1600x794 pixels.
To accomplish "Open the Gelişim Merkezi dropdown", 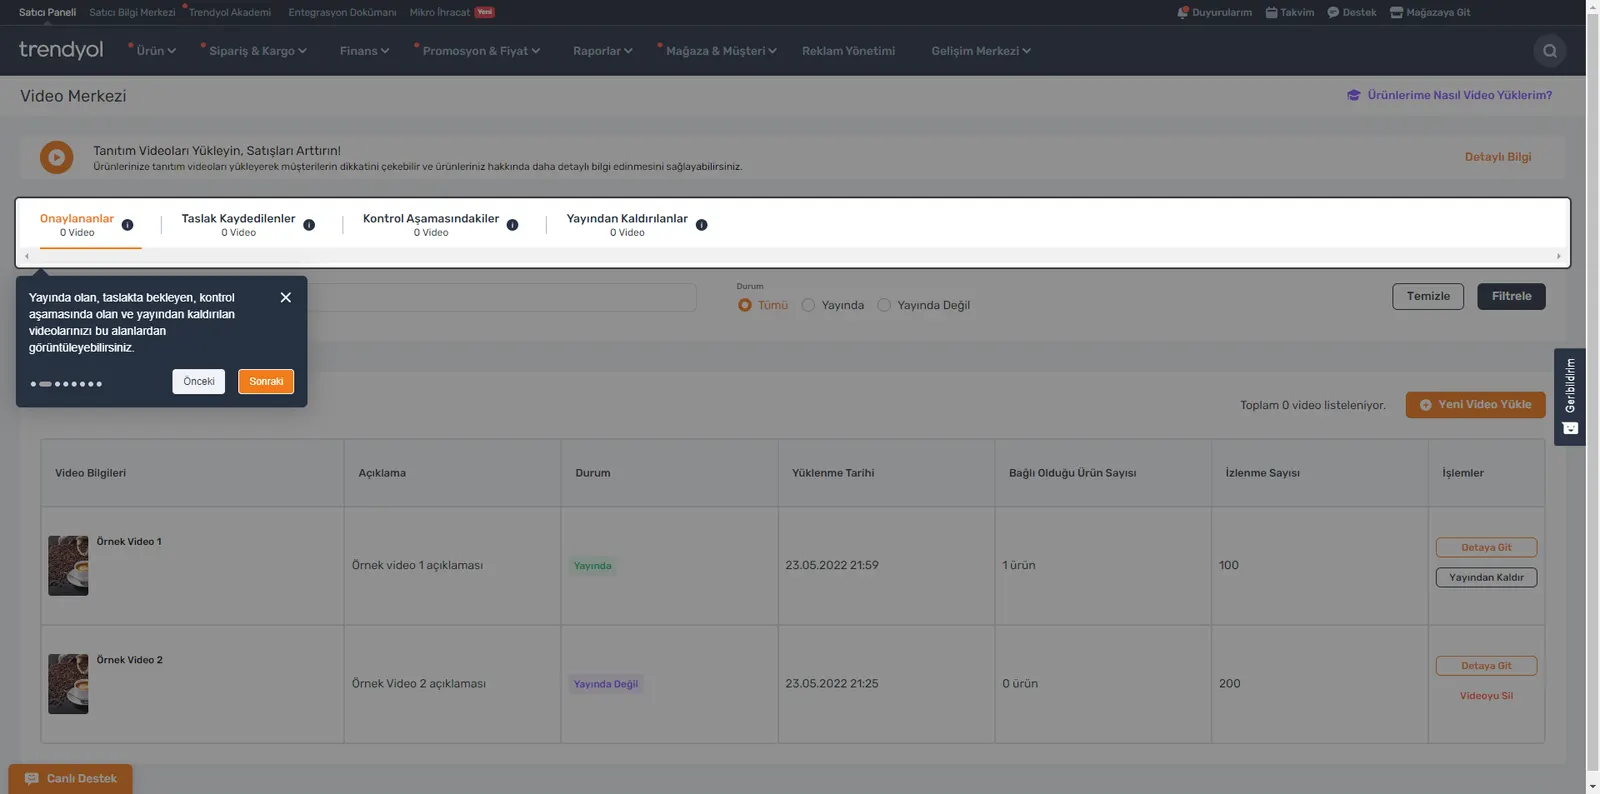I will (x=981, y=51).
